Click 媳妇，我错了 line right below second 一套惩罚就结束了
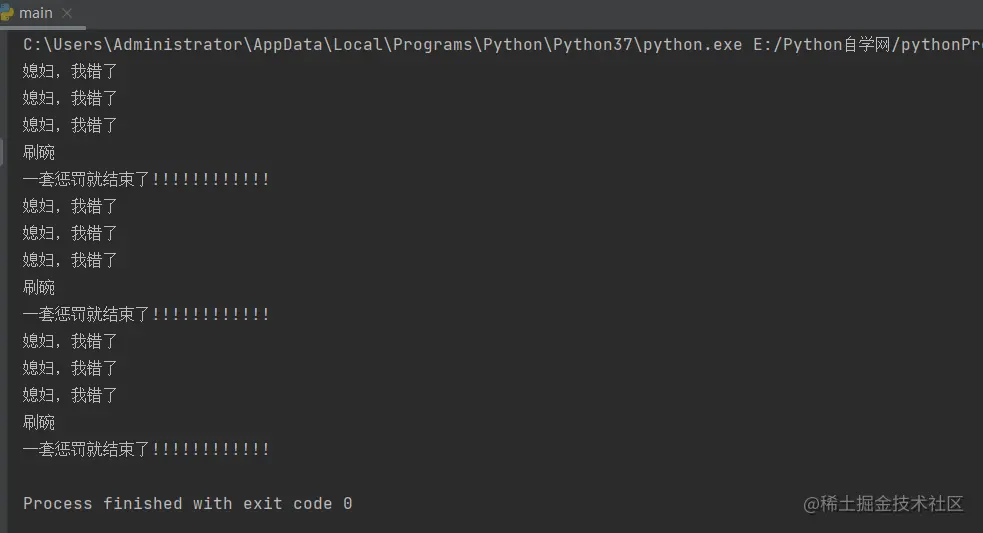This screenshot has height=533, width=983. point(70,342)
